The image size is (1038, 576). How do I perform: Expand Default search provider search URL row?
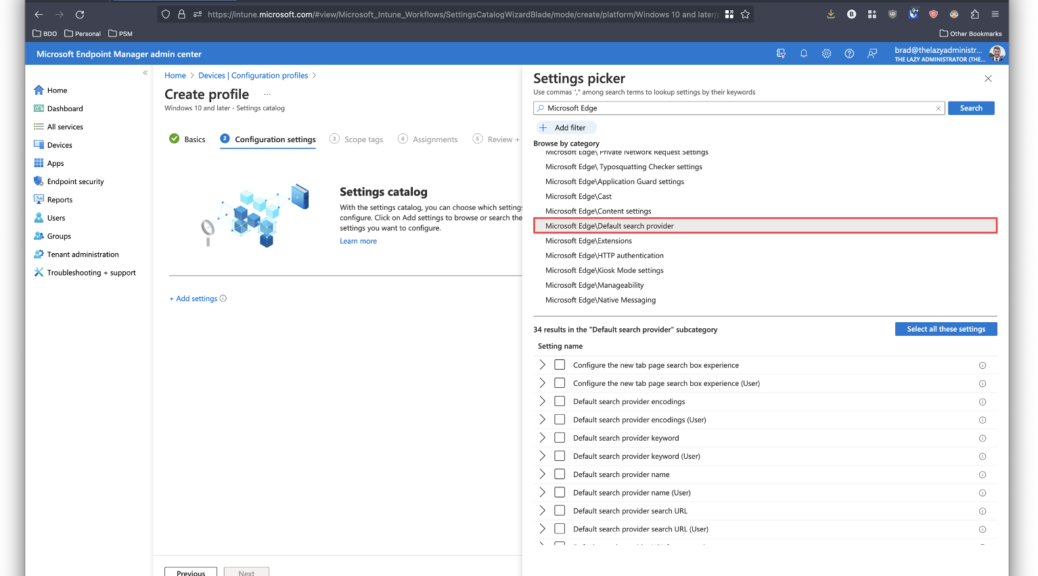(542, 510)
